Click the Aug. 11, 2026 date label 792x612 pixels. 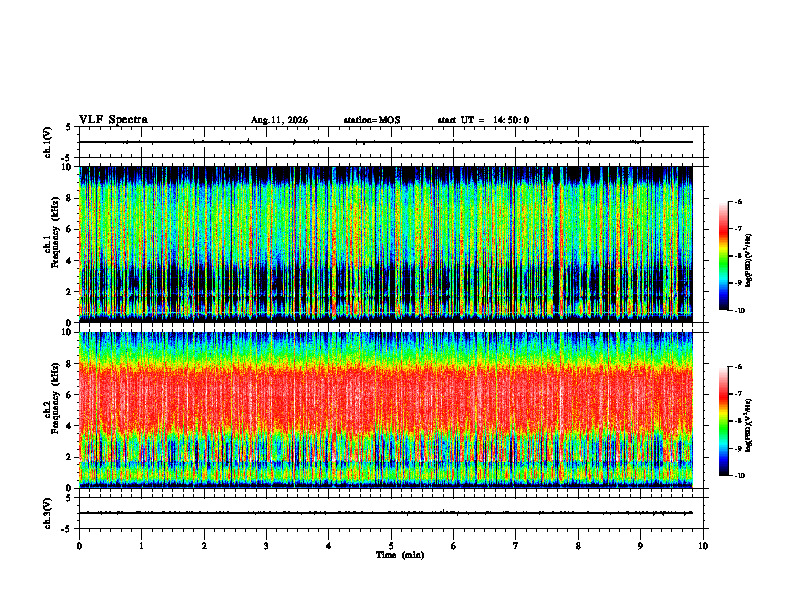click(279, 120)
